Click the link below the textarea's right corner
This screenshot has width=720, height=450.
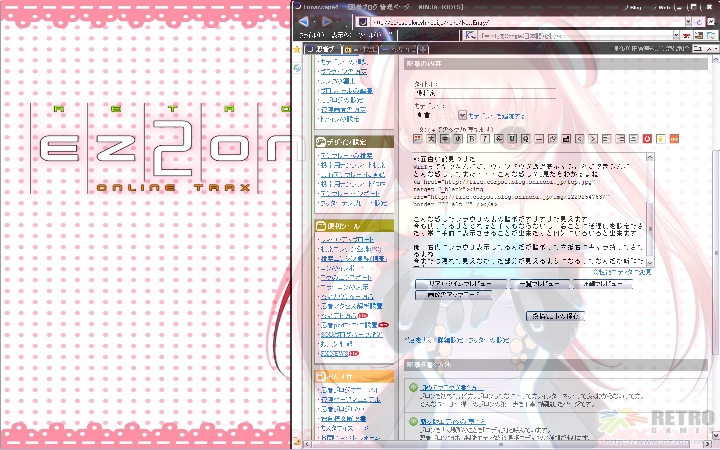click(622, 272)
